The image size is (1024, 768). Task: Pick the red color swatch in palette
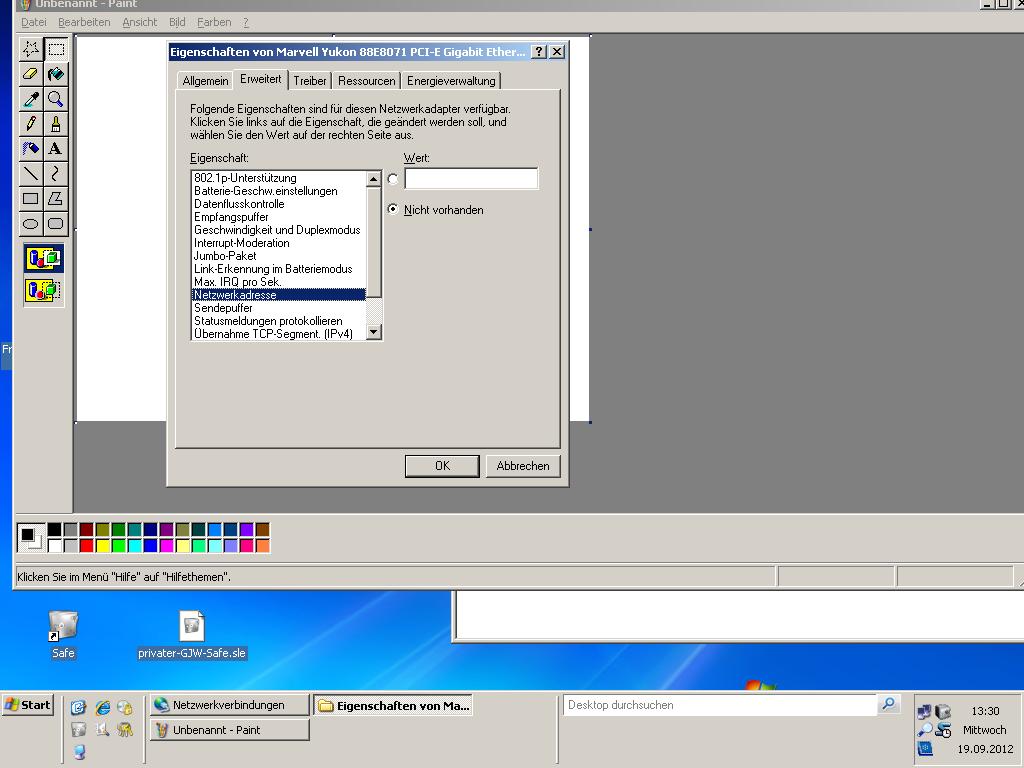(x=86, y=545)
